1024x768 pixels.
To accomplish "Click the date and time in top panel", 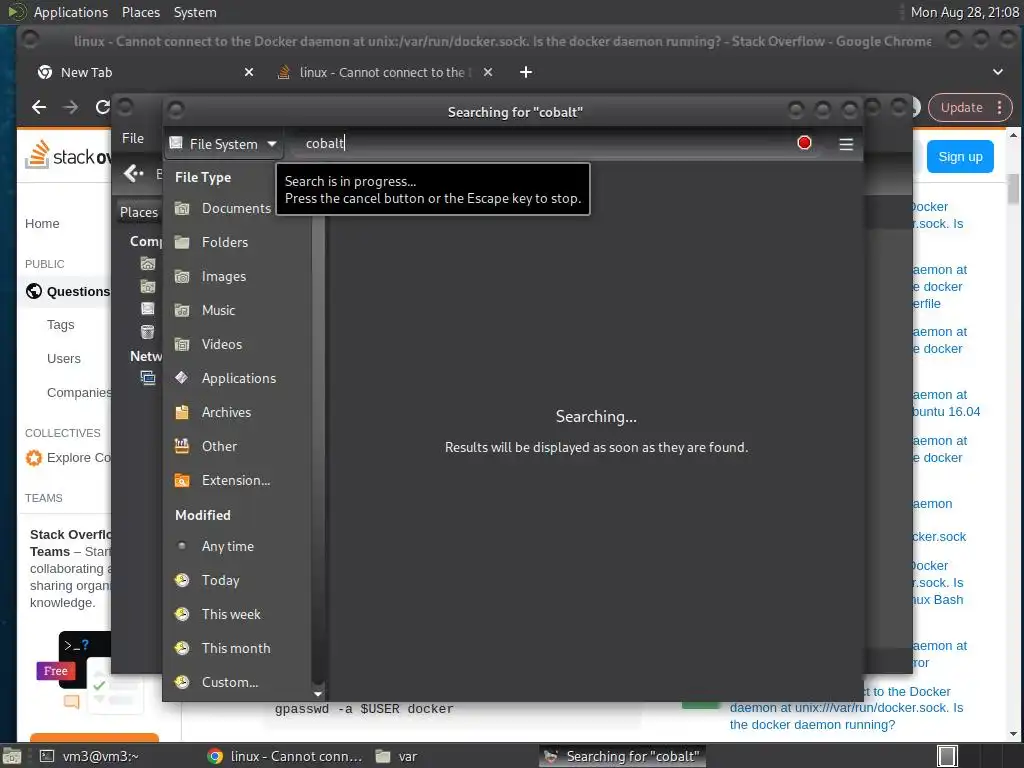I will coord(964,12).
